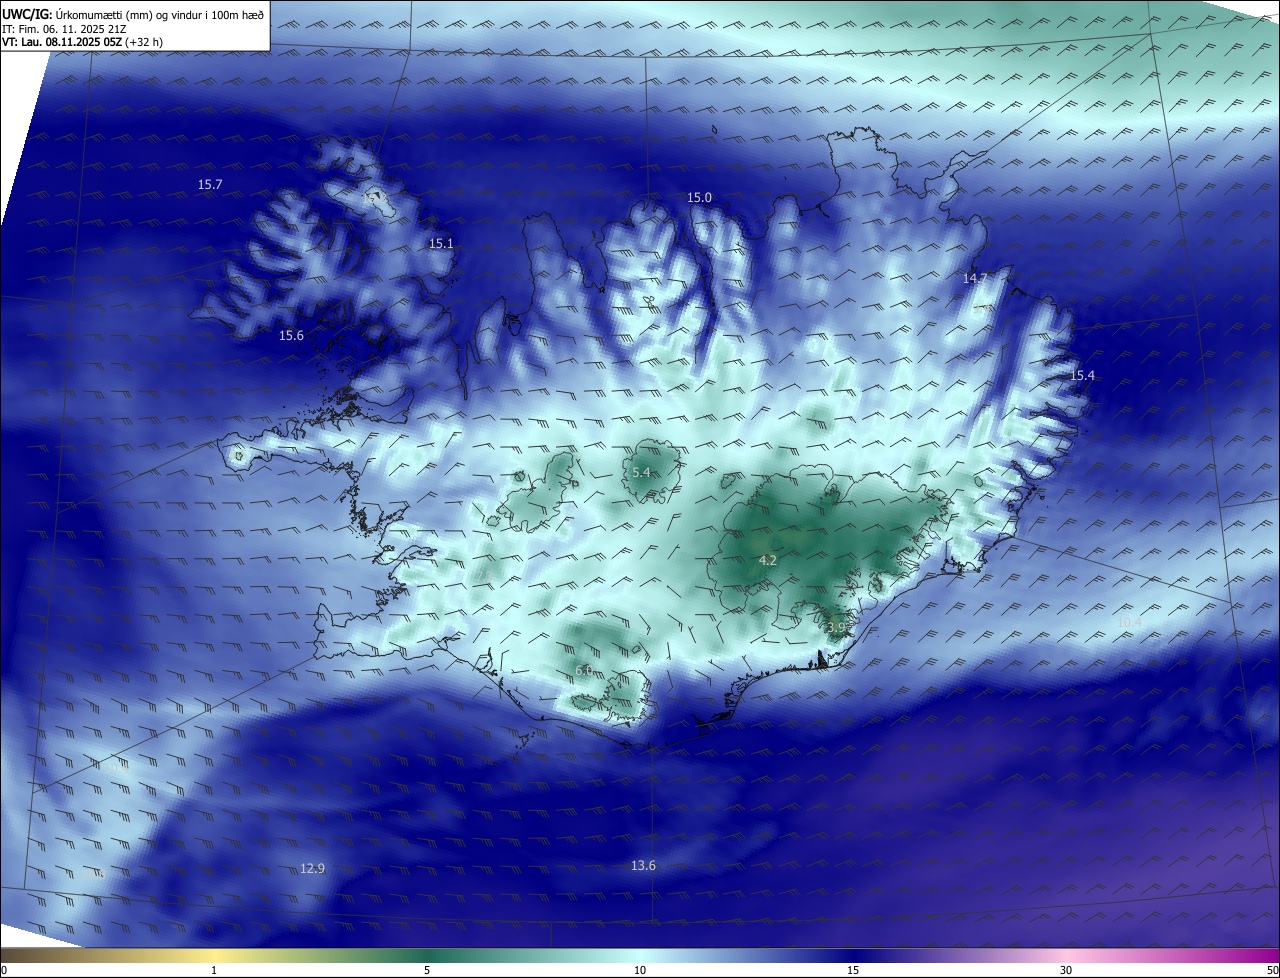This screenshot has width=1280, height=978.
Task: Click the colour scale tick label 10
Action: tap(640, 970)
